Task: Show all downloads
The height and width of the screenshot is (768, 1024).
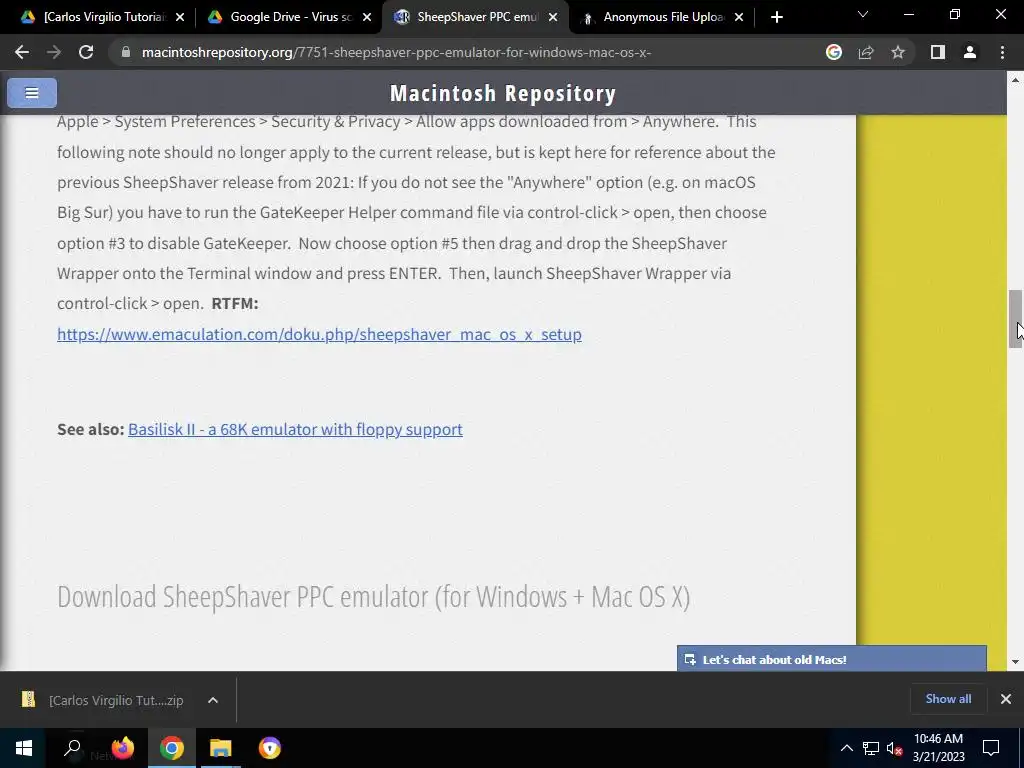Action: pos(948,699)
